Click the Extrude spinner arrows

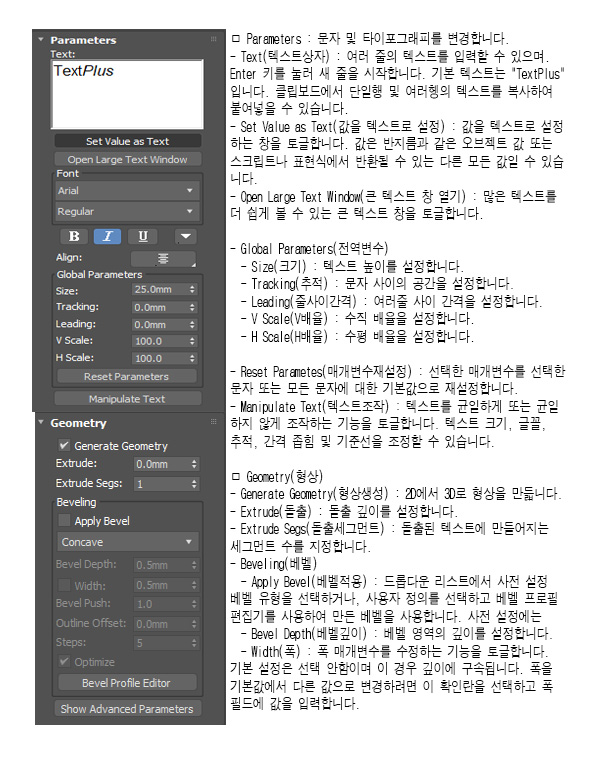[194, 464]
